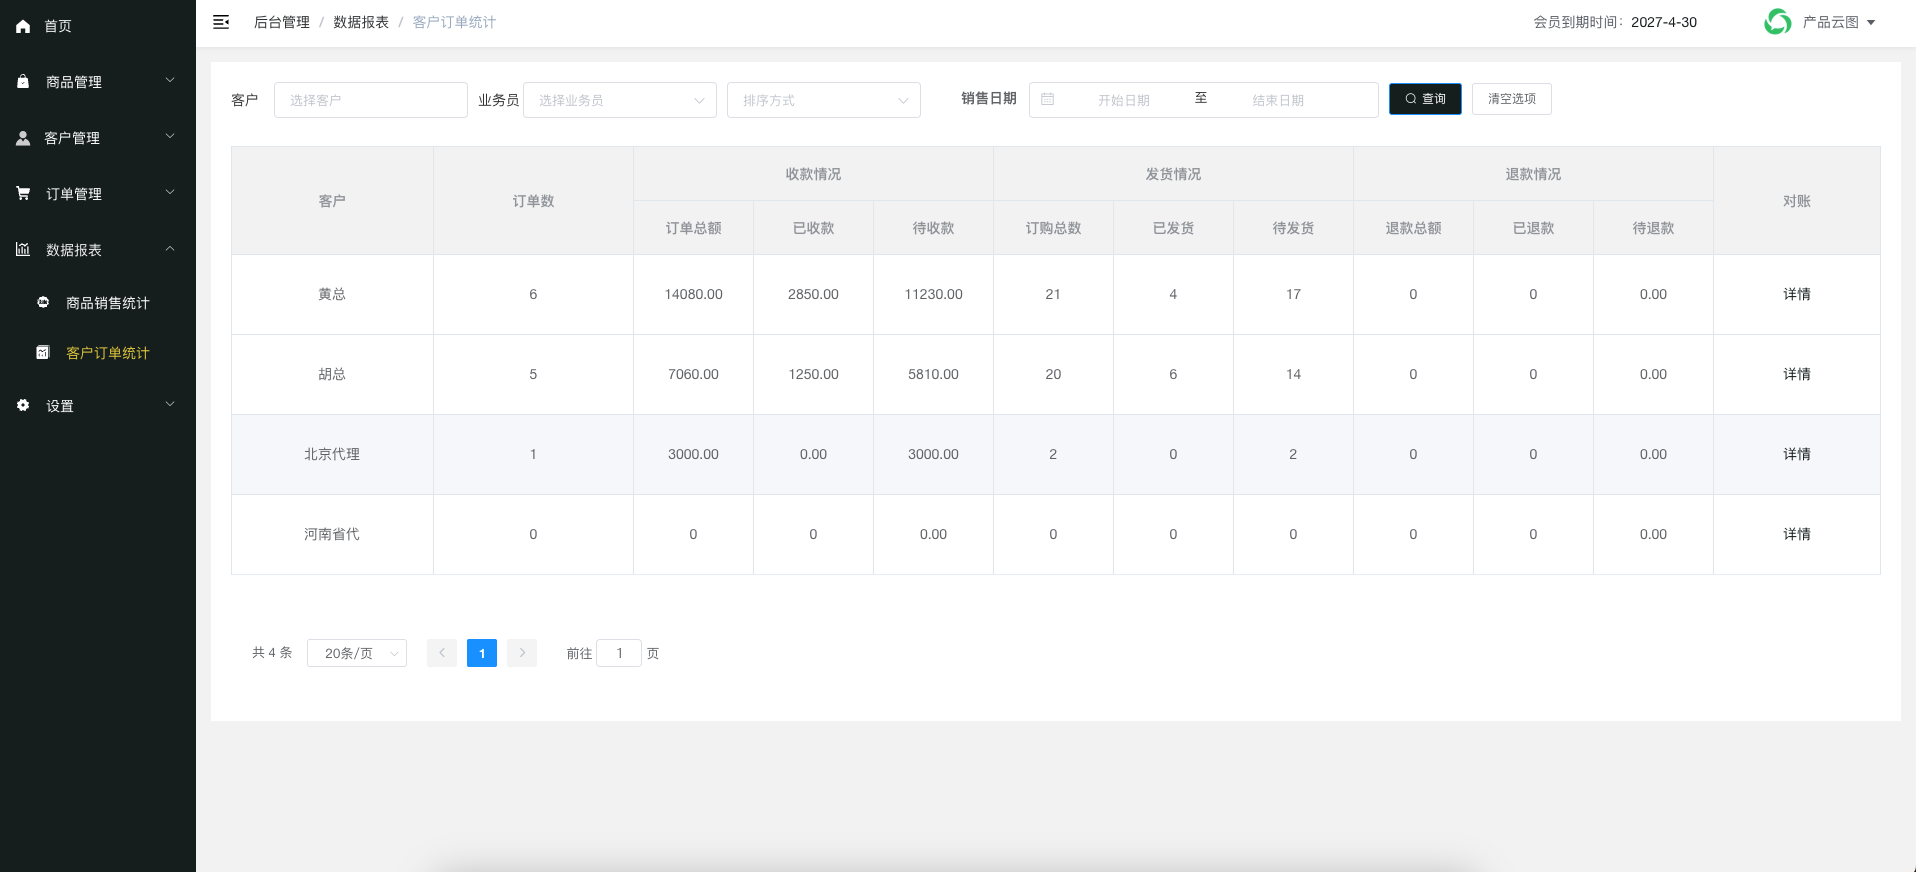This screenshot has width=1916, height=872.
Task: Expand the 客户管理 submenu chevron
Action: pos(170,136)
